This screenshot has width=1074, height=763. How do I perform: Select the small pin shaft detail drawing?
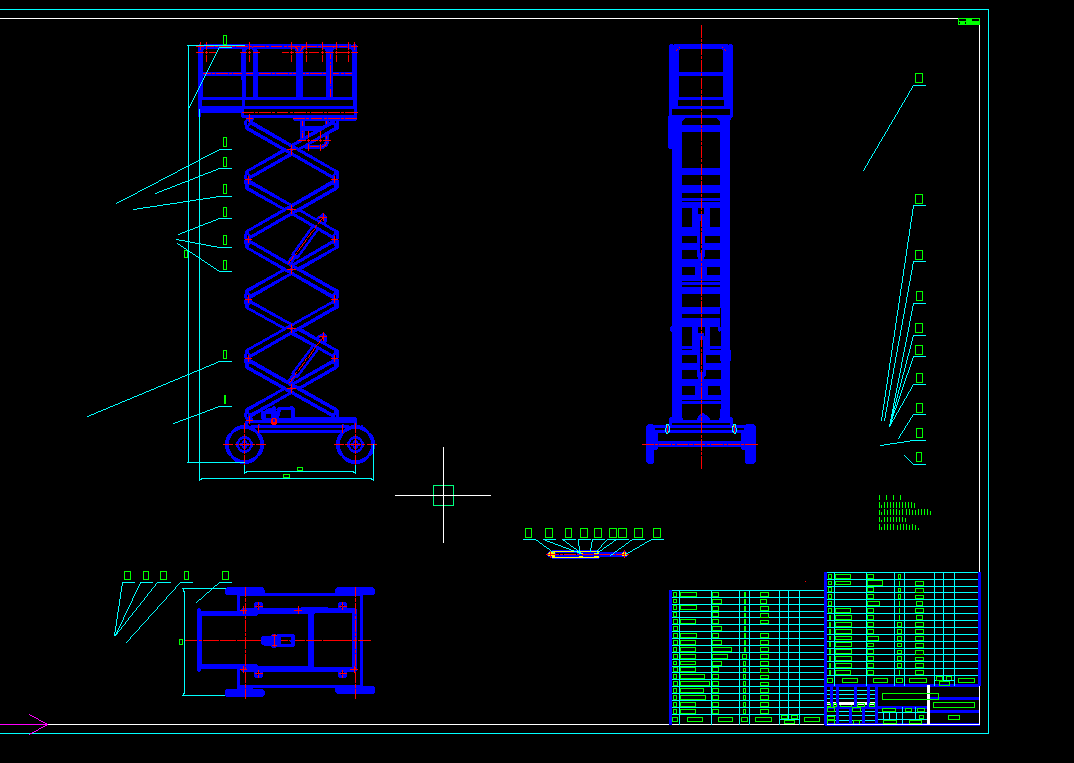(x=587, y=554)
